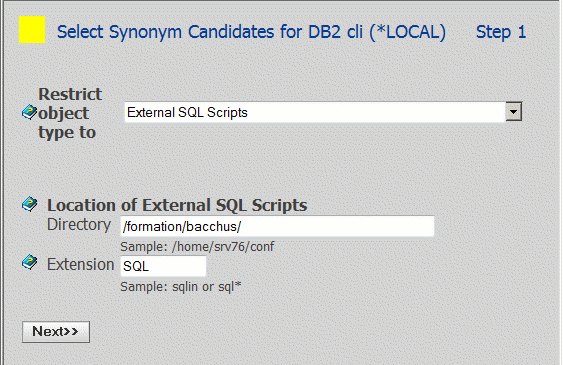Click the yellow square next to page title
Image resolution: width=563 pixels, height=365 pixels.
[x=32, y=29]
